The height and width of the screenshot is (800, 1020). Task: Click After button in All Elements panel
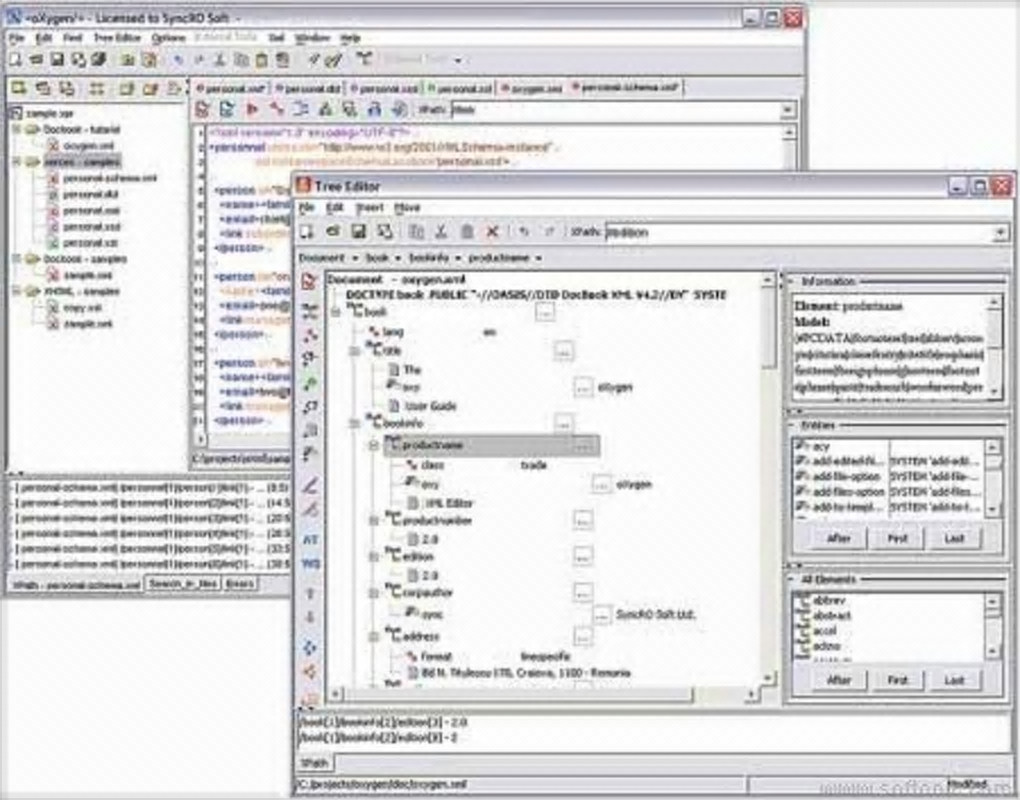[839, 680]
